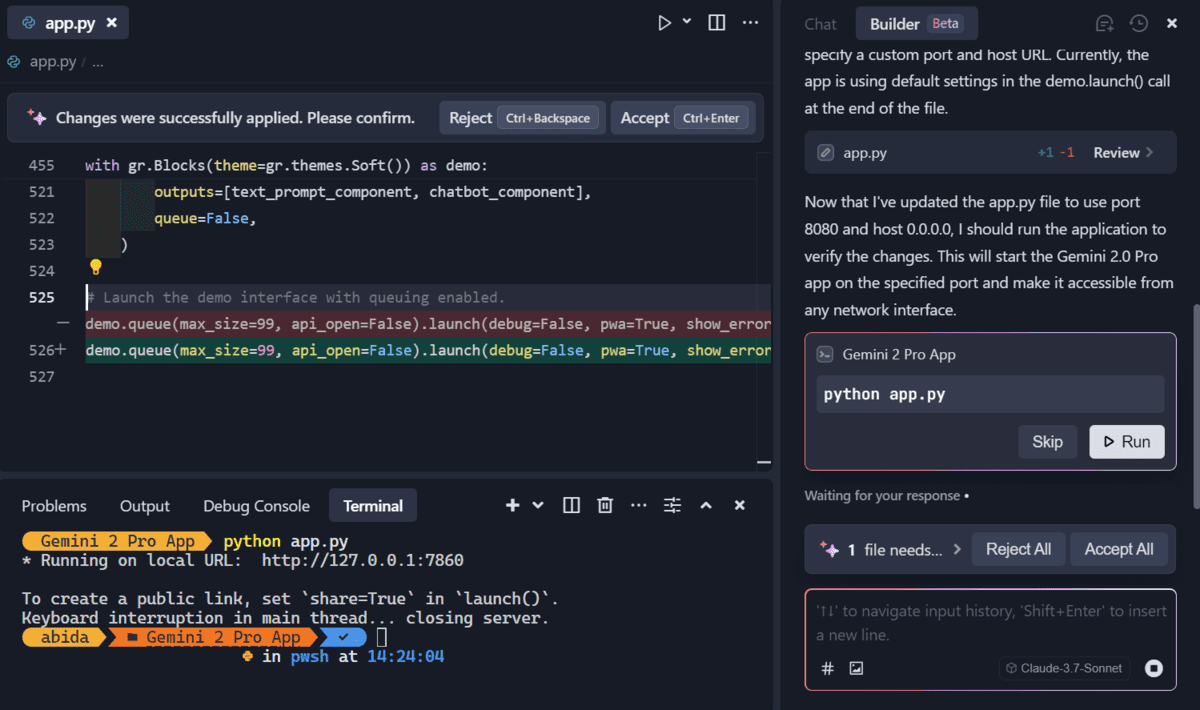
Task: Click the launch comment on line 525
Action: [x=296, y=297]
